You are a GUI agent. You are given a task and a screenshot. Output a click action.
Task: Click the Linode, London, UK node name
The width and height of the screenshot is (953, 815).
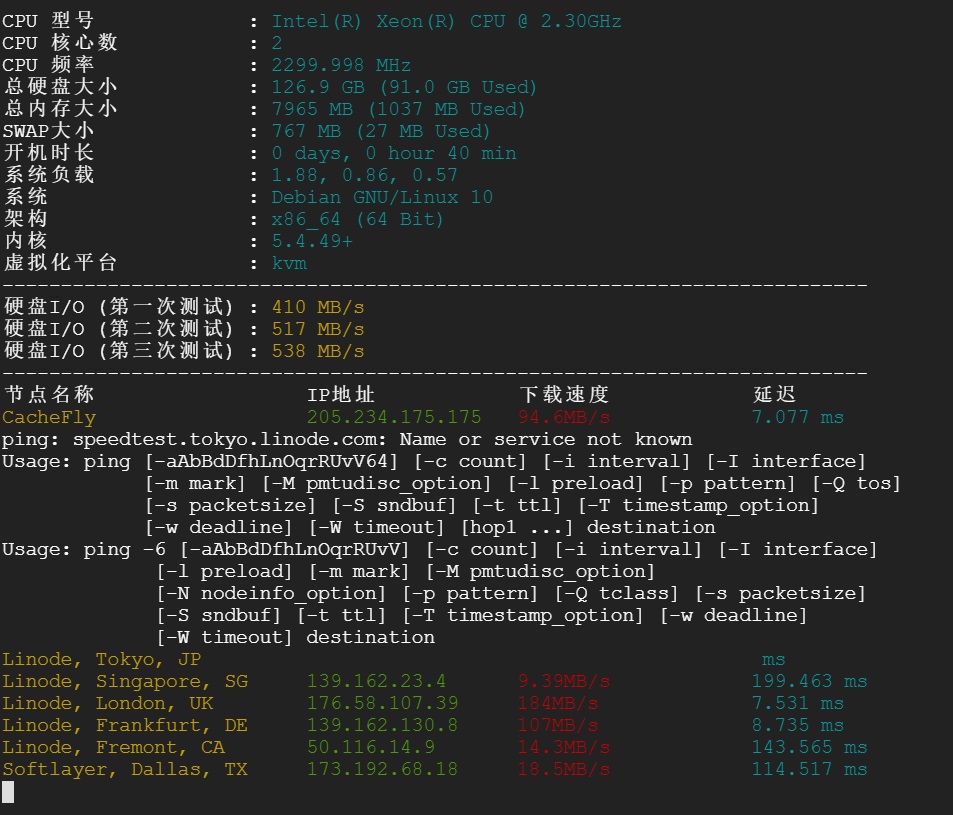pyautogui.click(x=108, y=703)
